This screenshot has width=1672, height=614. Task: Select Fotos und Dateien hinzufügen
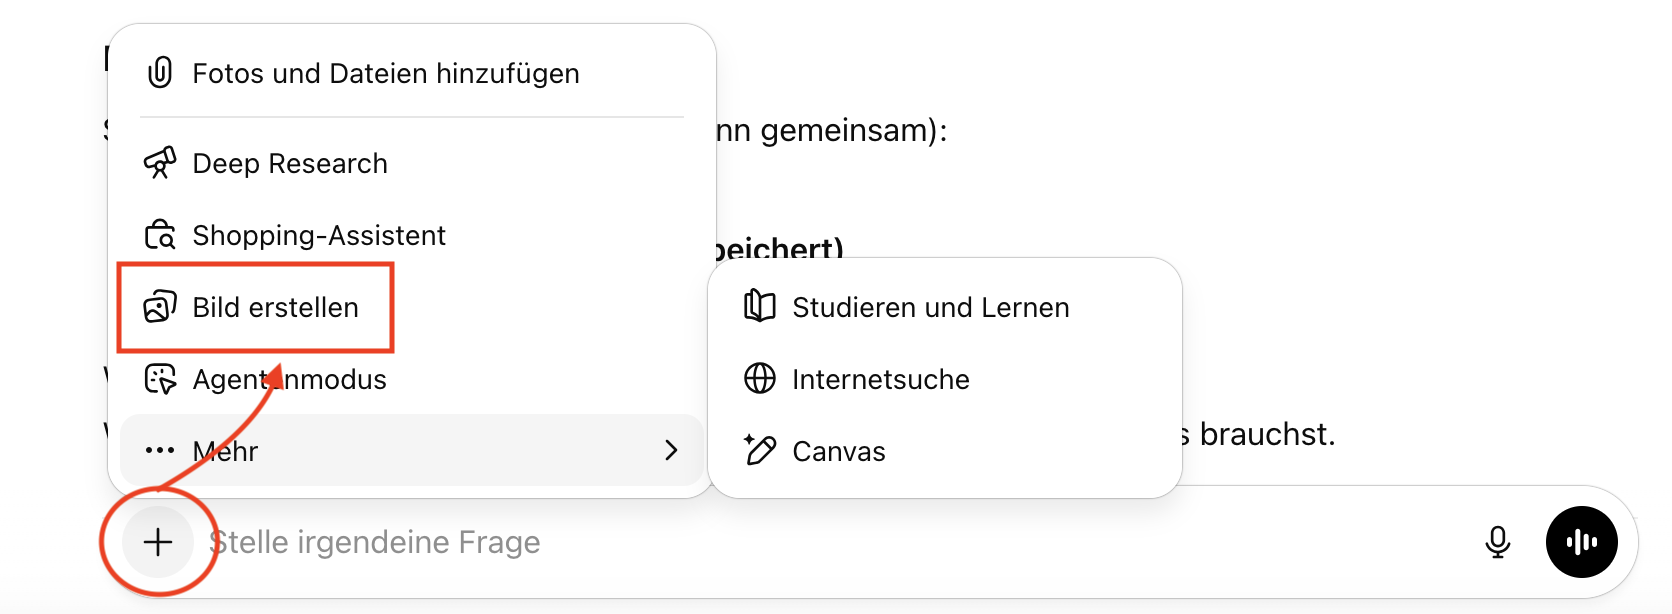pos(385,73)
